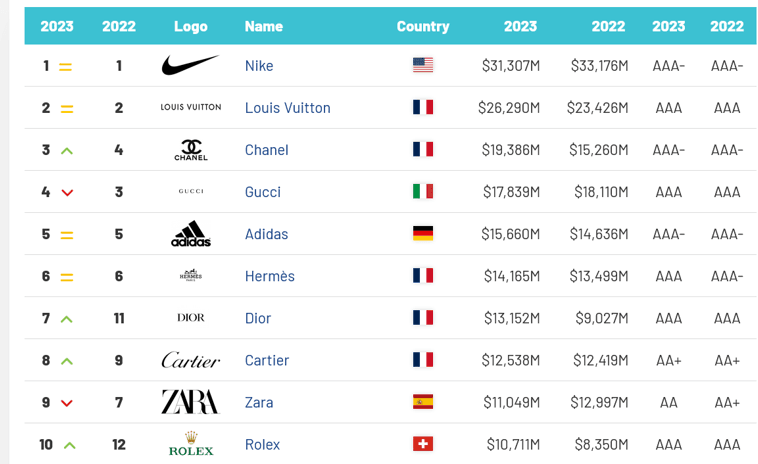
Task: Sort by the Name column header
Action: (264, 26)
